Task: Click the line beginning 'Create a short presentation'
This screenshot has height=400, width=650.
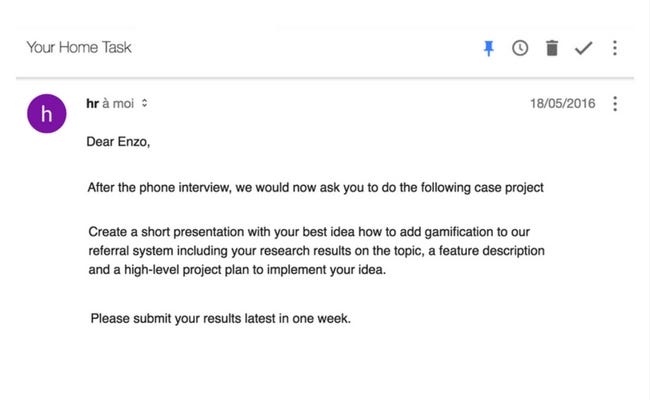Action: (309, 232)
